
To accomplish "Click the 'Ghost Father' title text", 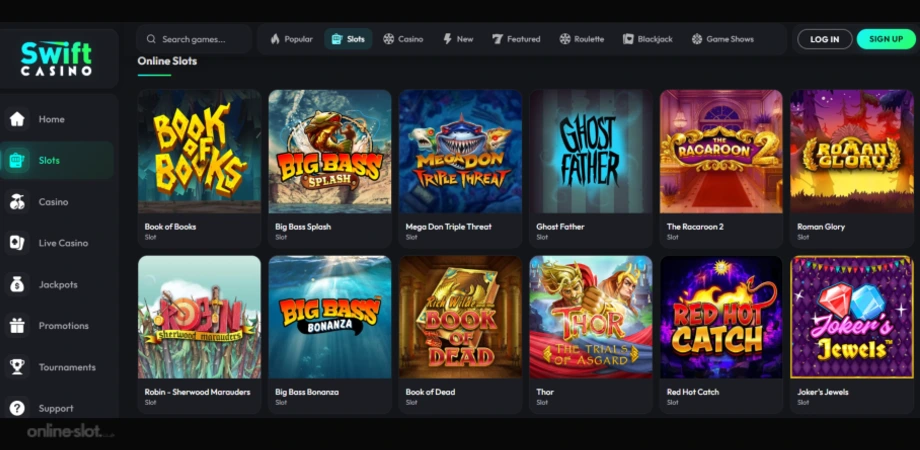I will coord(560,226).
